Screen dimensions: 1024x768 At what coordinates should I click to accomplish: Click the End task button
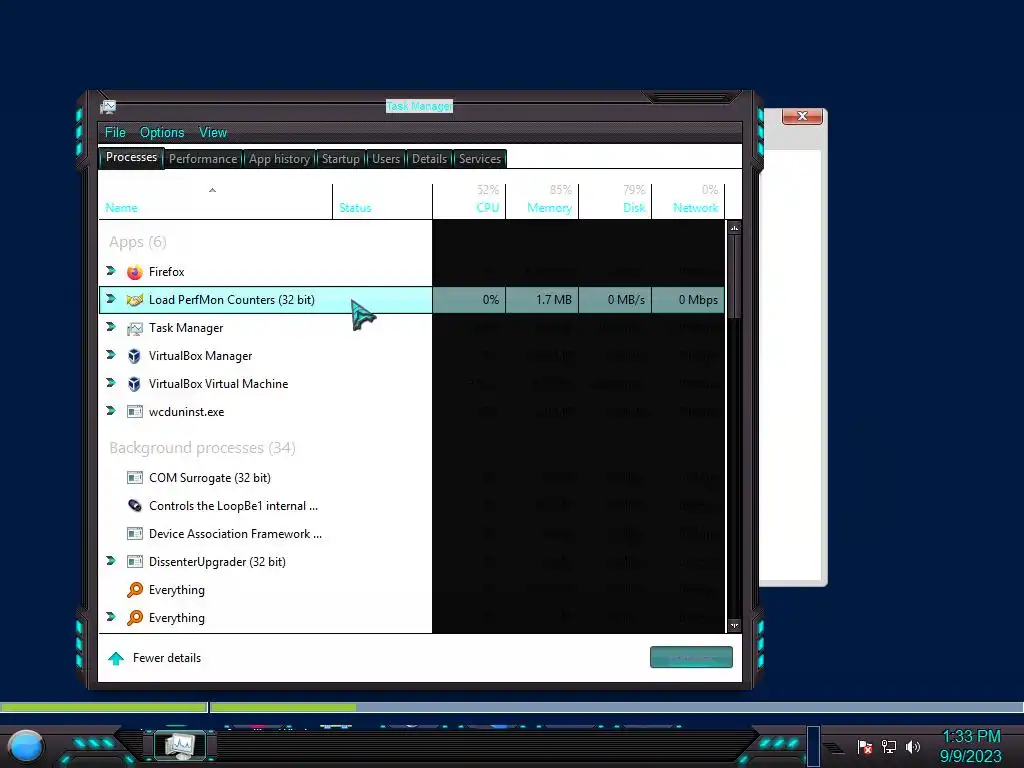tap(691, 658)
